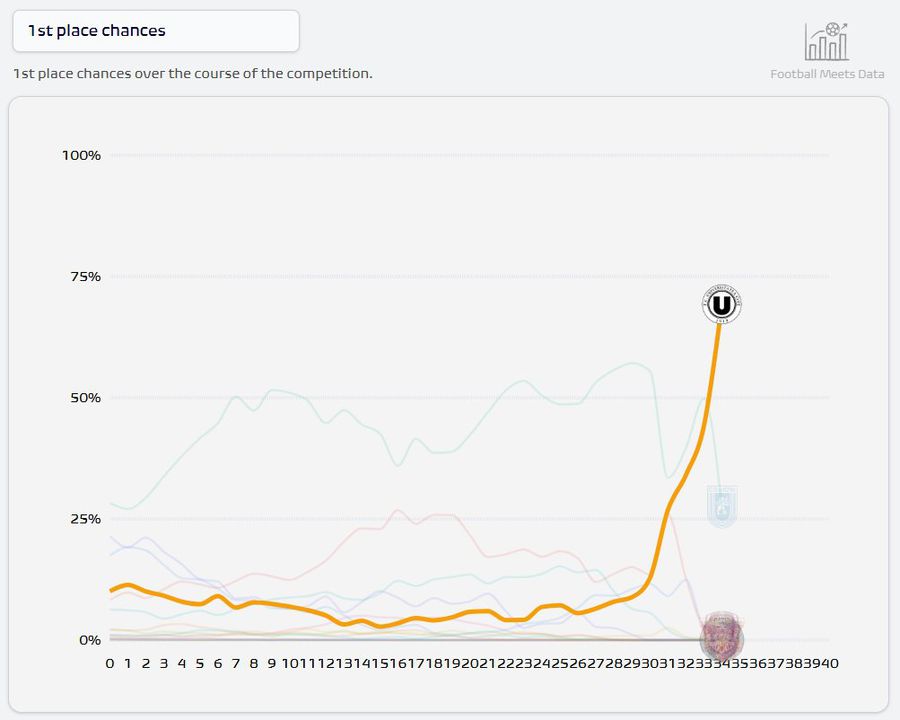Click round 0 on the x-axis
Screen dimensions: 900x720
pyautogui.click(x=110, y=663)
